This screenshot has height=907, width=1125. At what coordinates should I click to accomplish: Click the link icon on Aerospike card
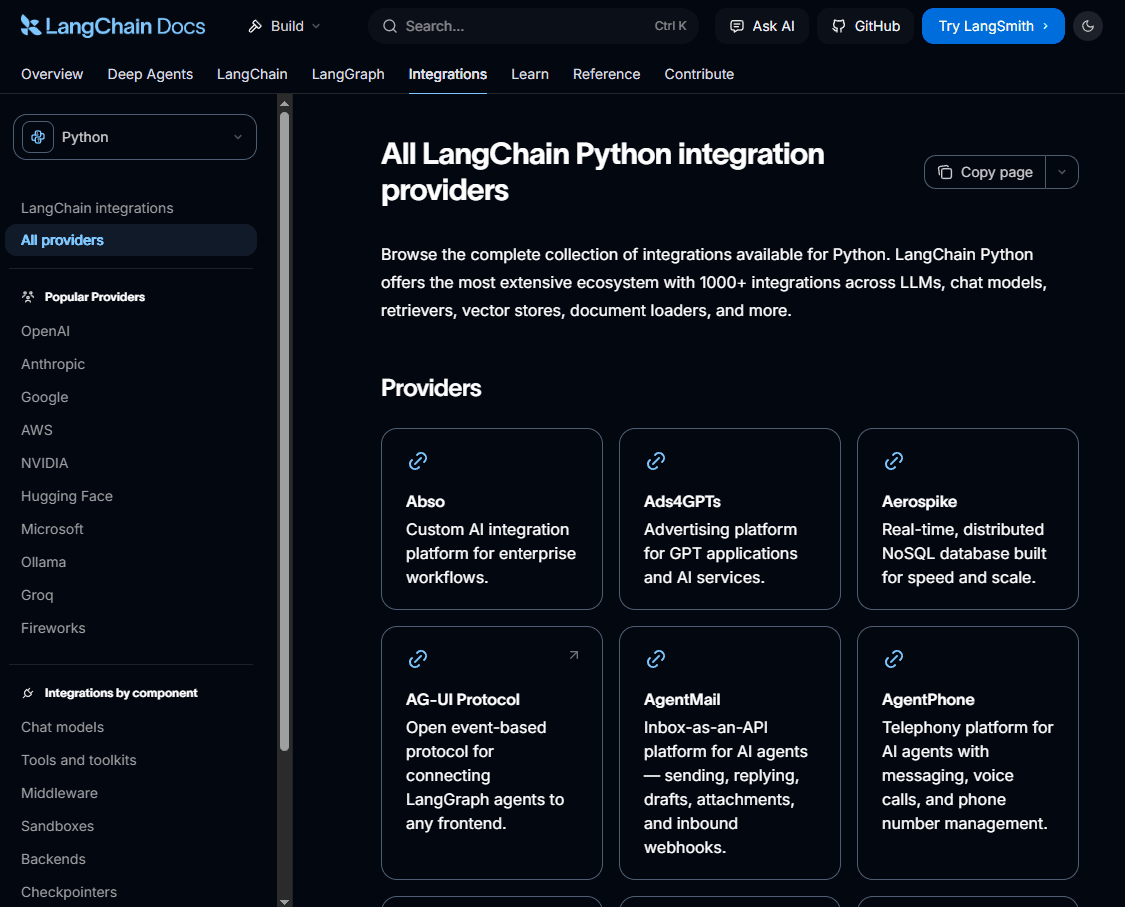[x=894, y=461]
